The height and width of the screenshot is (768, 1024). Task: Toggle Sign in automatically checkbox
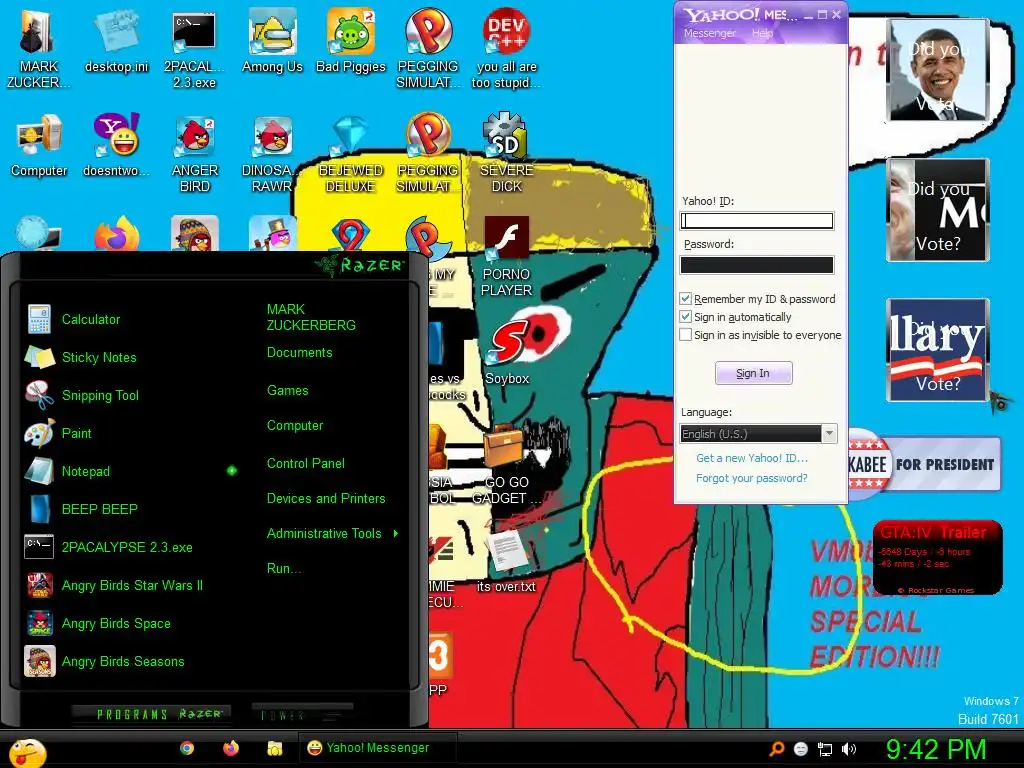click(x=685, y=317)
